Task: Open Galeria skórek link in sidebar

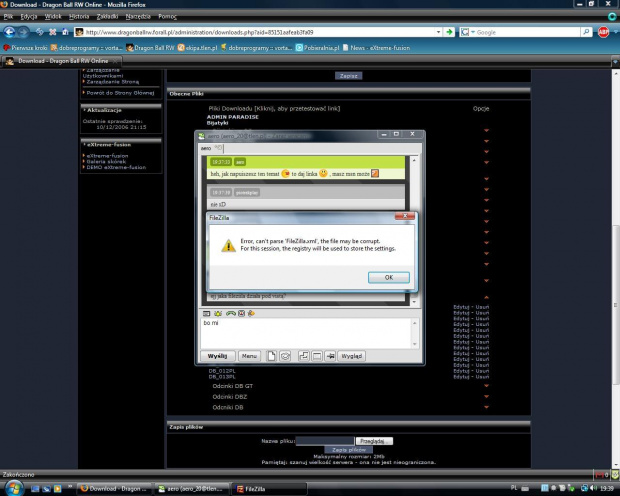Action: [106, 161]
